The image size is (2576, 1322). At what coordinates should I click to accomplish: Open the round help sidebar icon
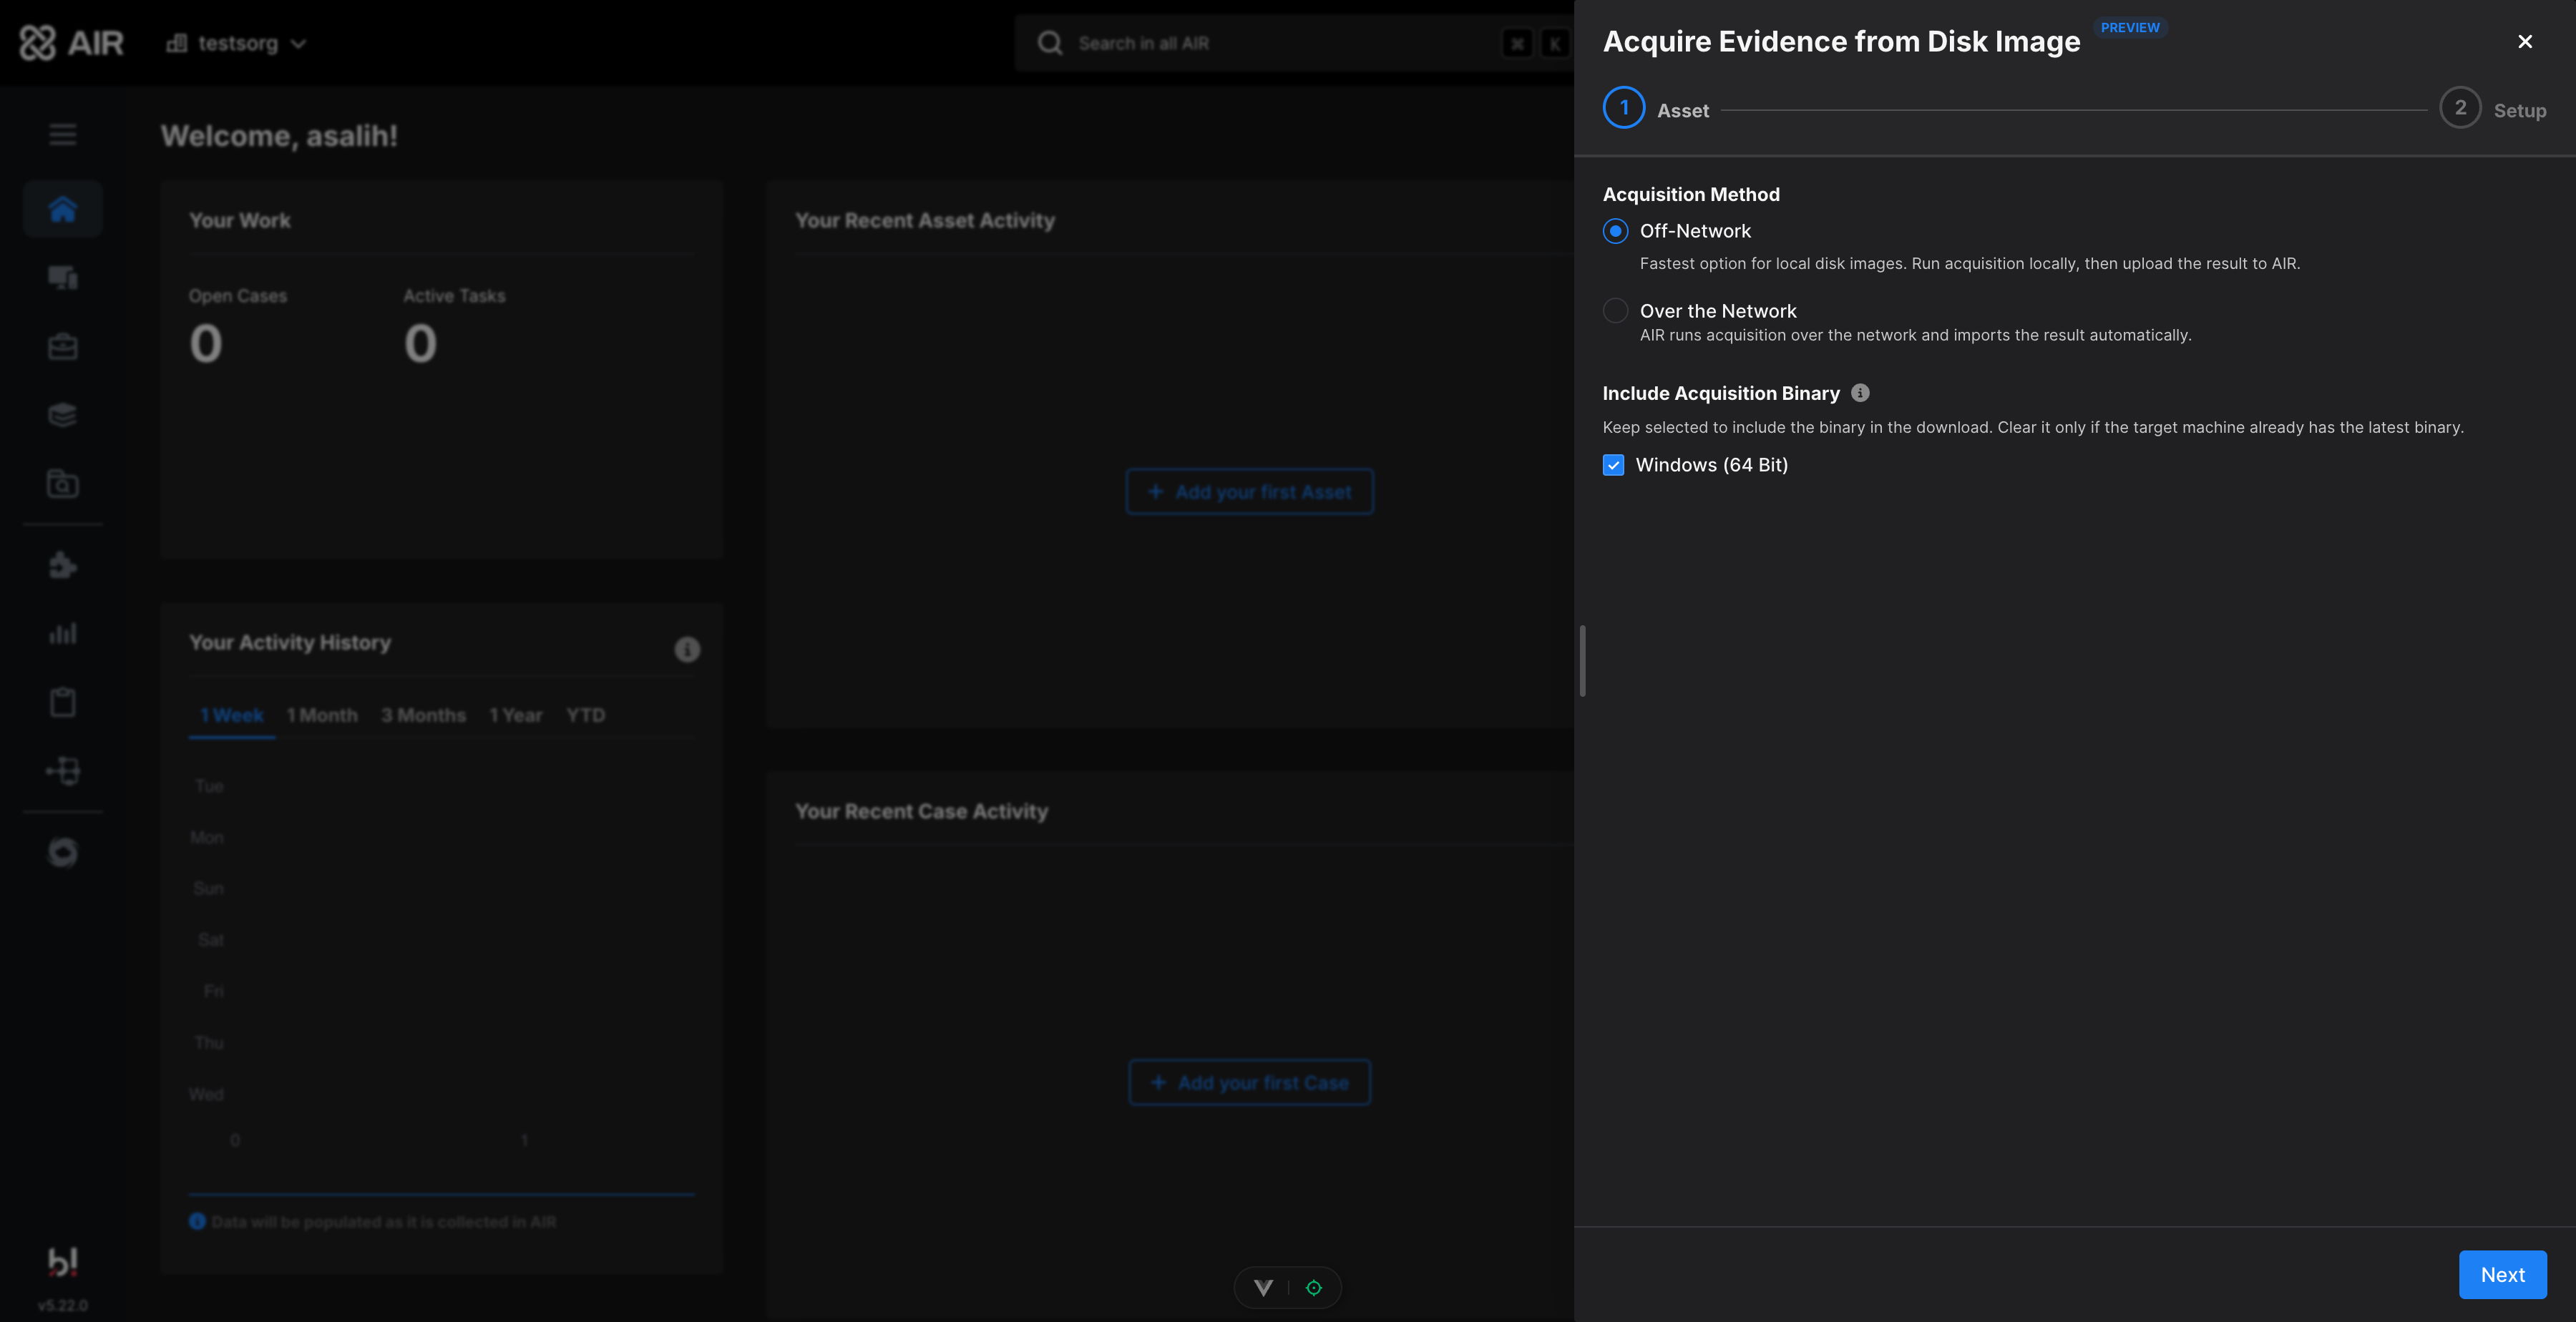[x=63, y=852]
